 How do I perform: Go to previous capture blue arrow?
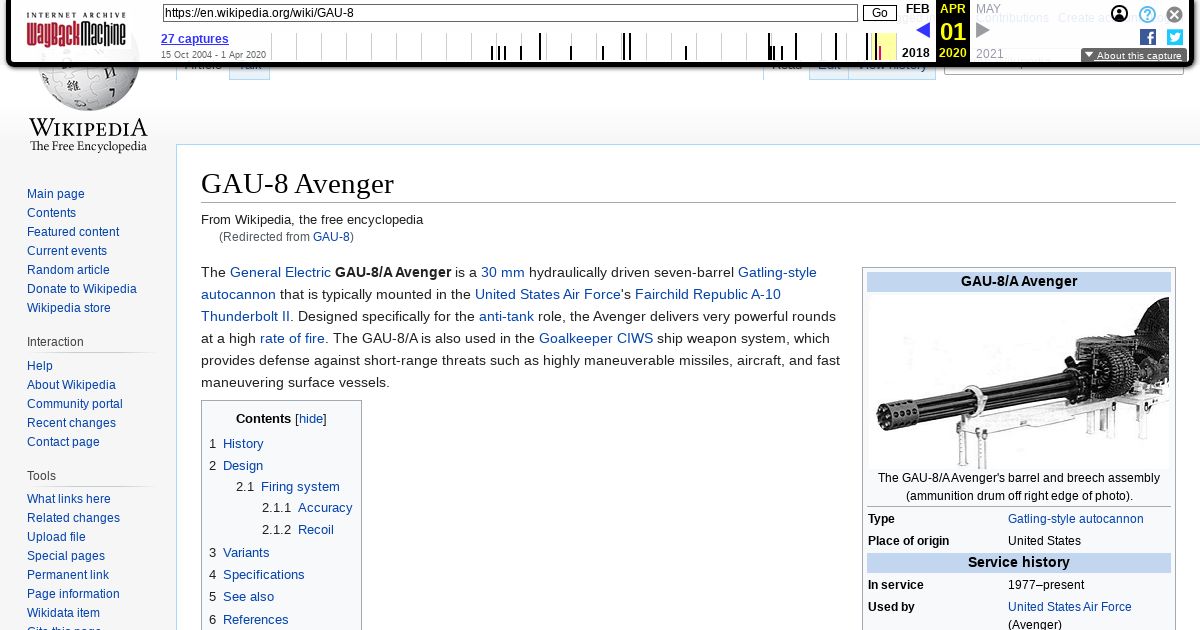coord(923,31)
